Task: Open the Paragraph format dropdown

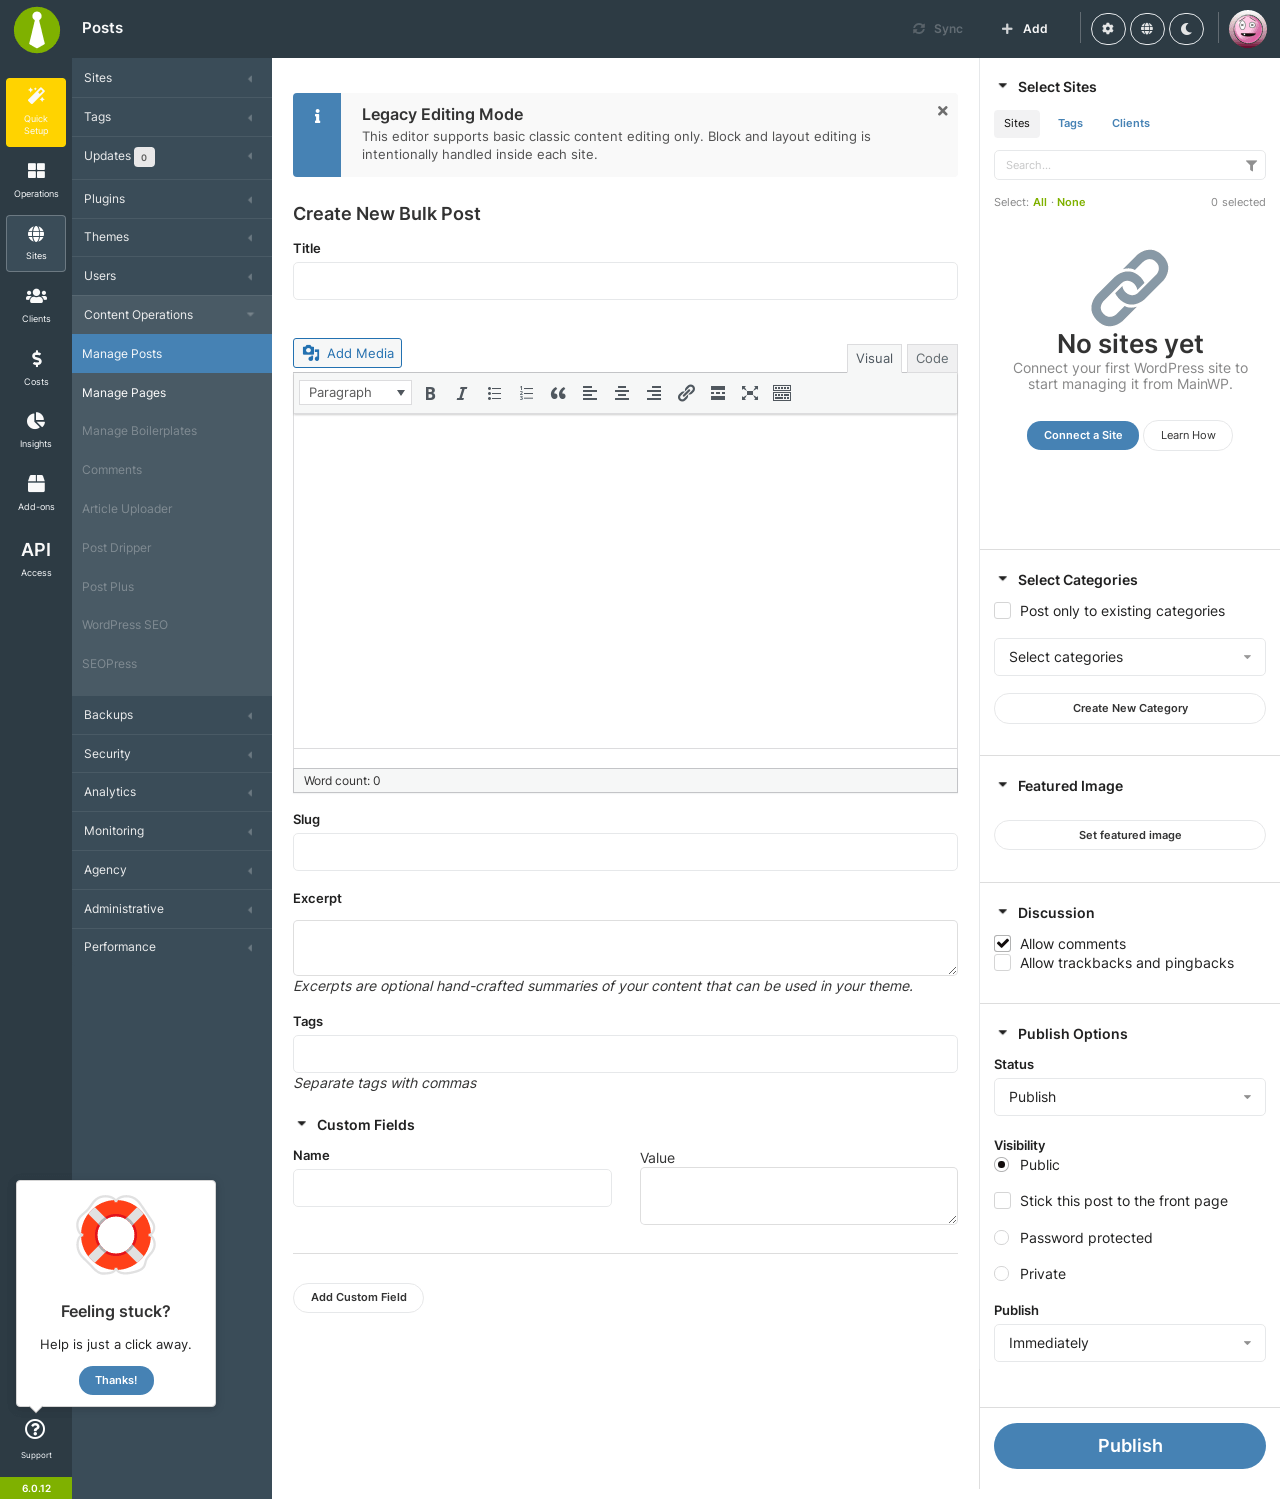Action: (355, 393)
